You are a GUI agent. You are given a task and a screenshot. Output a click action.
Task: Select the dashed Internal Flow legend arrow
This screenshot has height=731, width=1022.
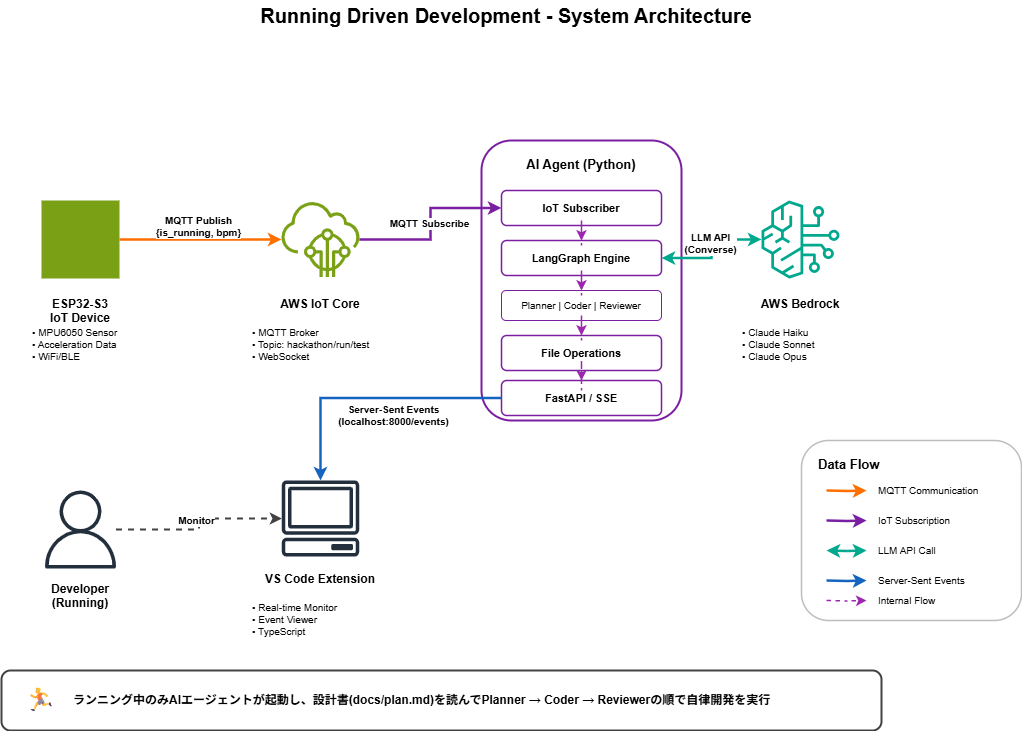tap(844, 601)
